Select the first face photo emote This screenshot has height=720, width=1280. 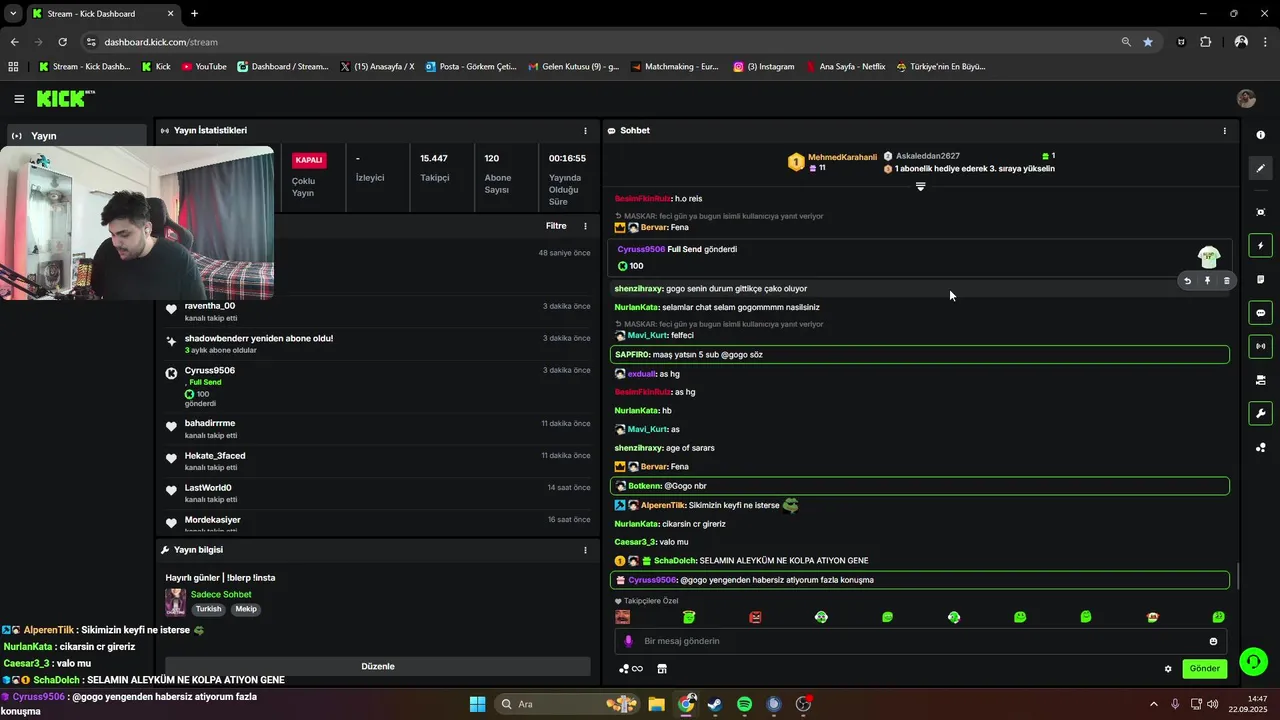pos(622,617)
